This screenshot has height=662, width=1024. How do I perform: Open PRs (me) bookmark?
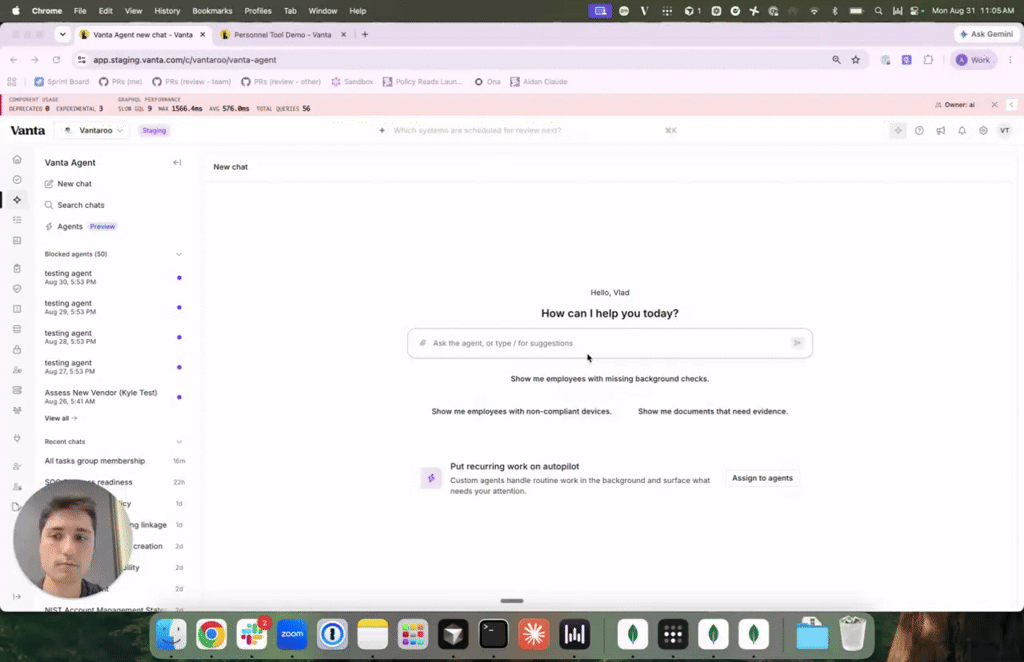pos(120,82)
